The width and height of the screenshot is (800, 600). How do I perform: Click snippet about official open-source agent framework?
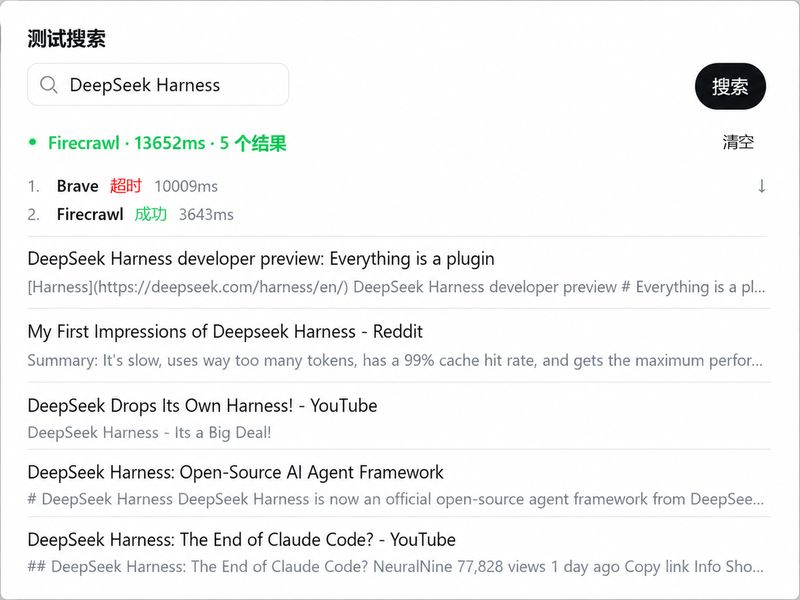pos(395,499)
